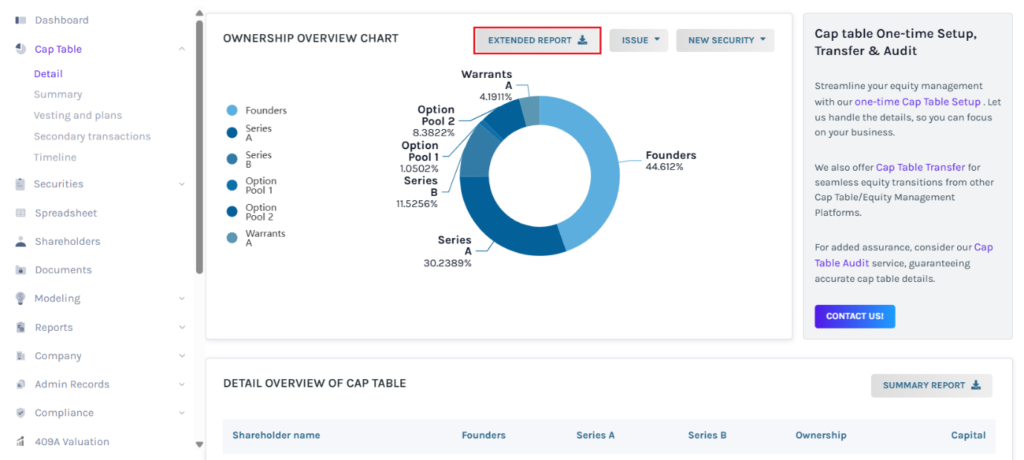Viewport: 1024px width, 460px height.
Task: Click the 409A Valuation icon
Action: click(21, 441)
